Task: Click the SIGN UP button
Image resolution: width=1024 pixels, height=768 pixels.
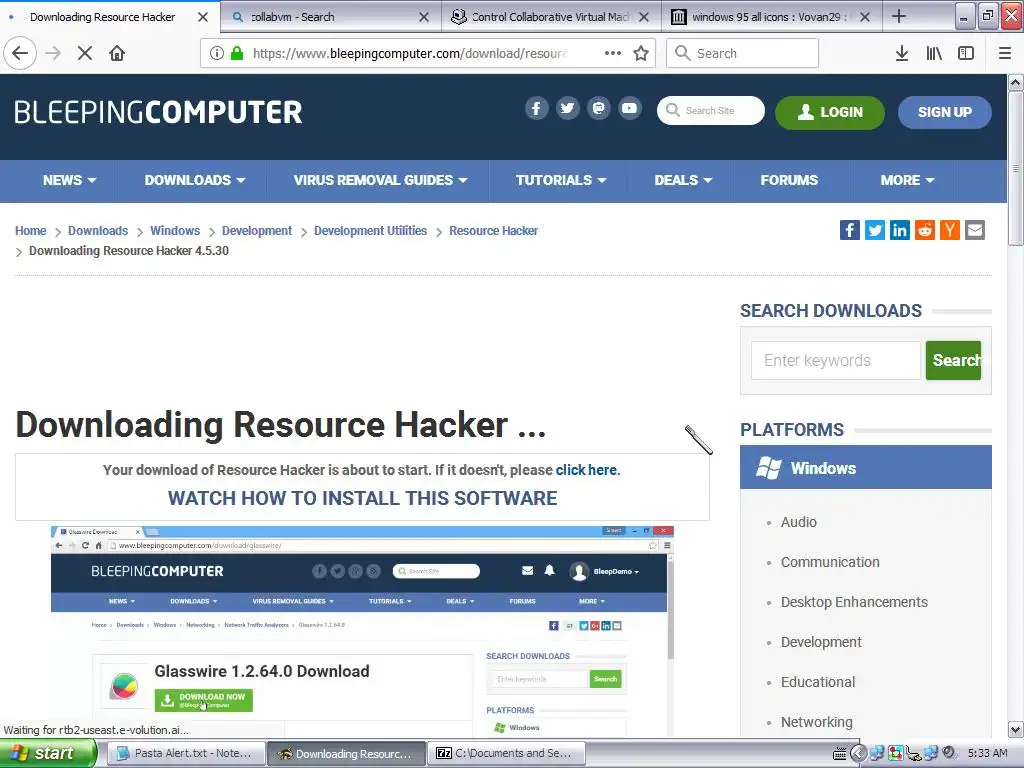Action: tap(944, 112)
